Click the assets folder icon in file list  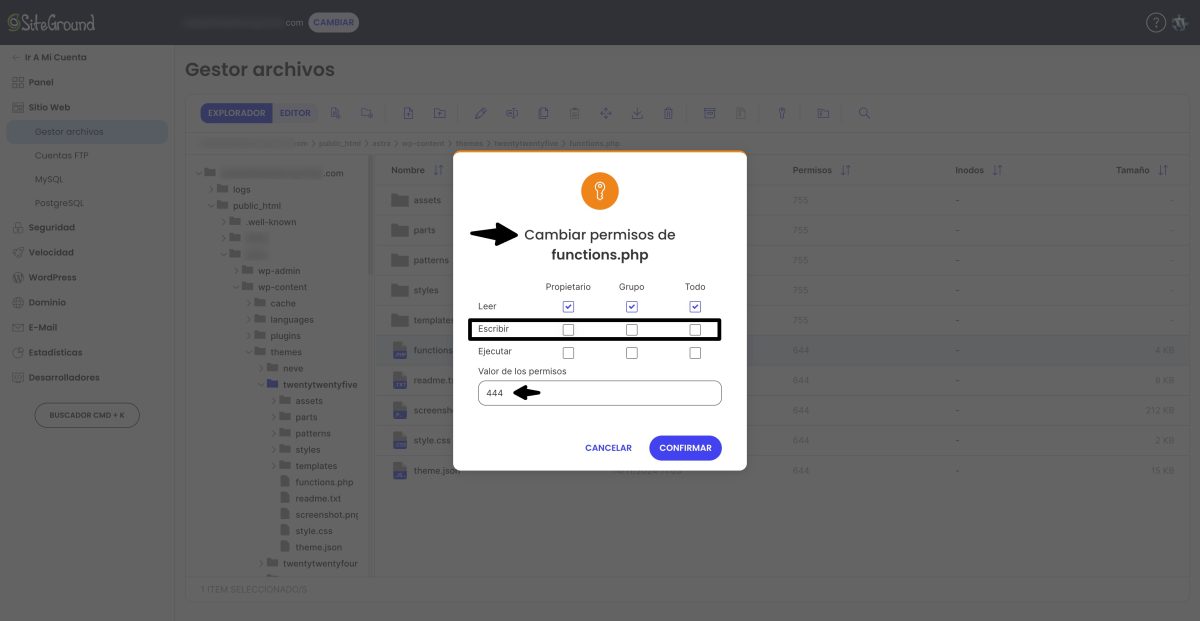click(400, 200)
